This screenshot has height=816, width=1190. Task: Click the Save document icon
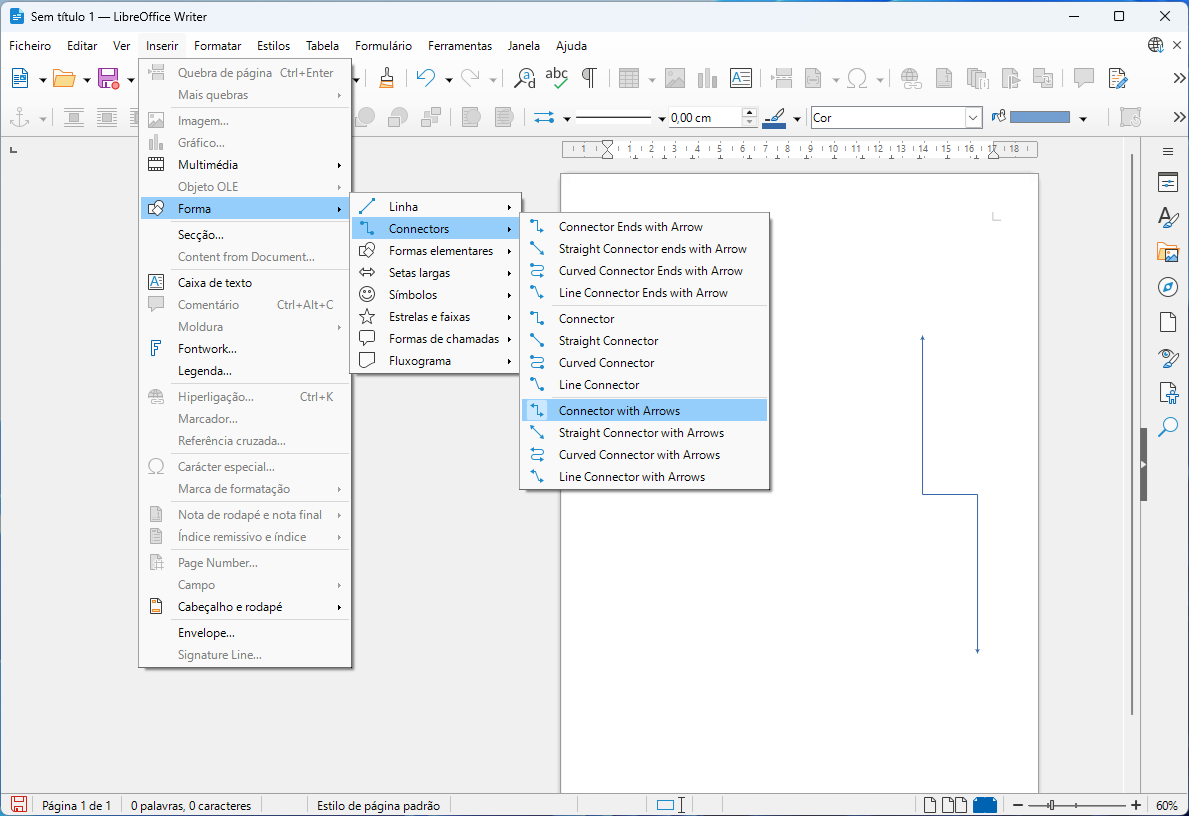point(109,78)
